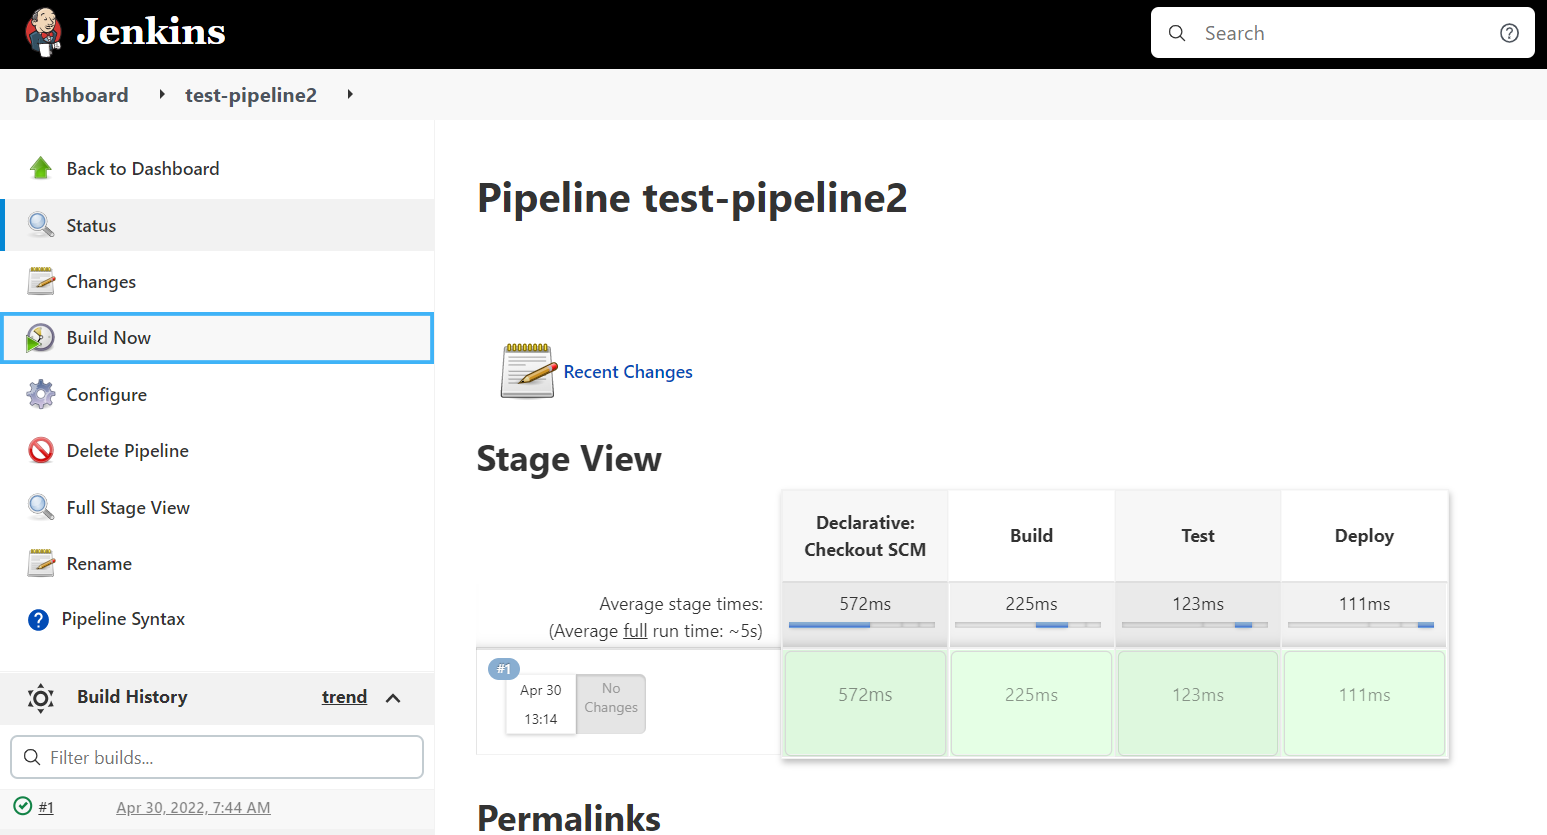1547x835 pixels.
Task: Click the Dashboard breadcrumb link
Action: [77, 95]
